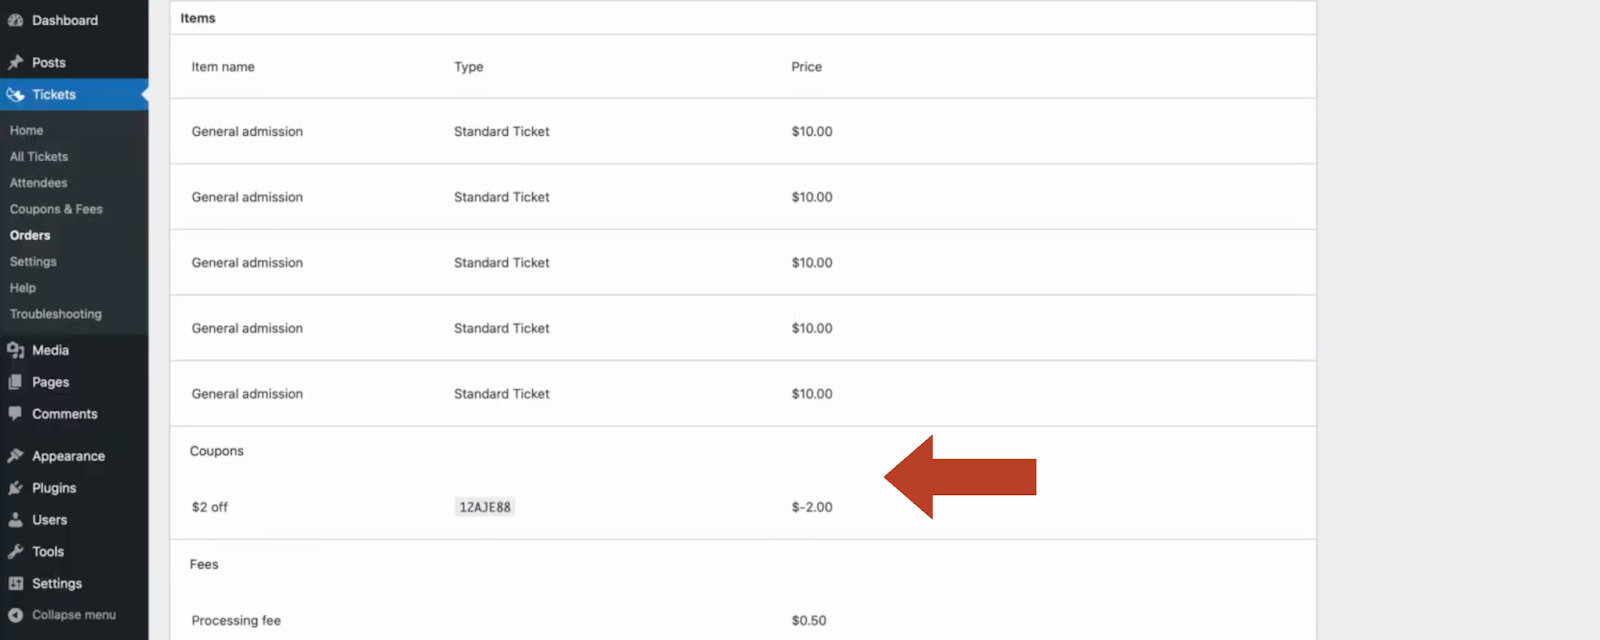Collapse the admin menu

click(x=65, y=614)
